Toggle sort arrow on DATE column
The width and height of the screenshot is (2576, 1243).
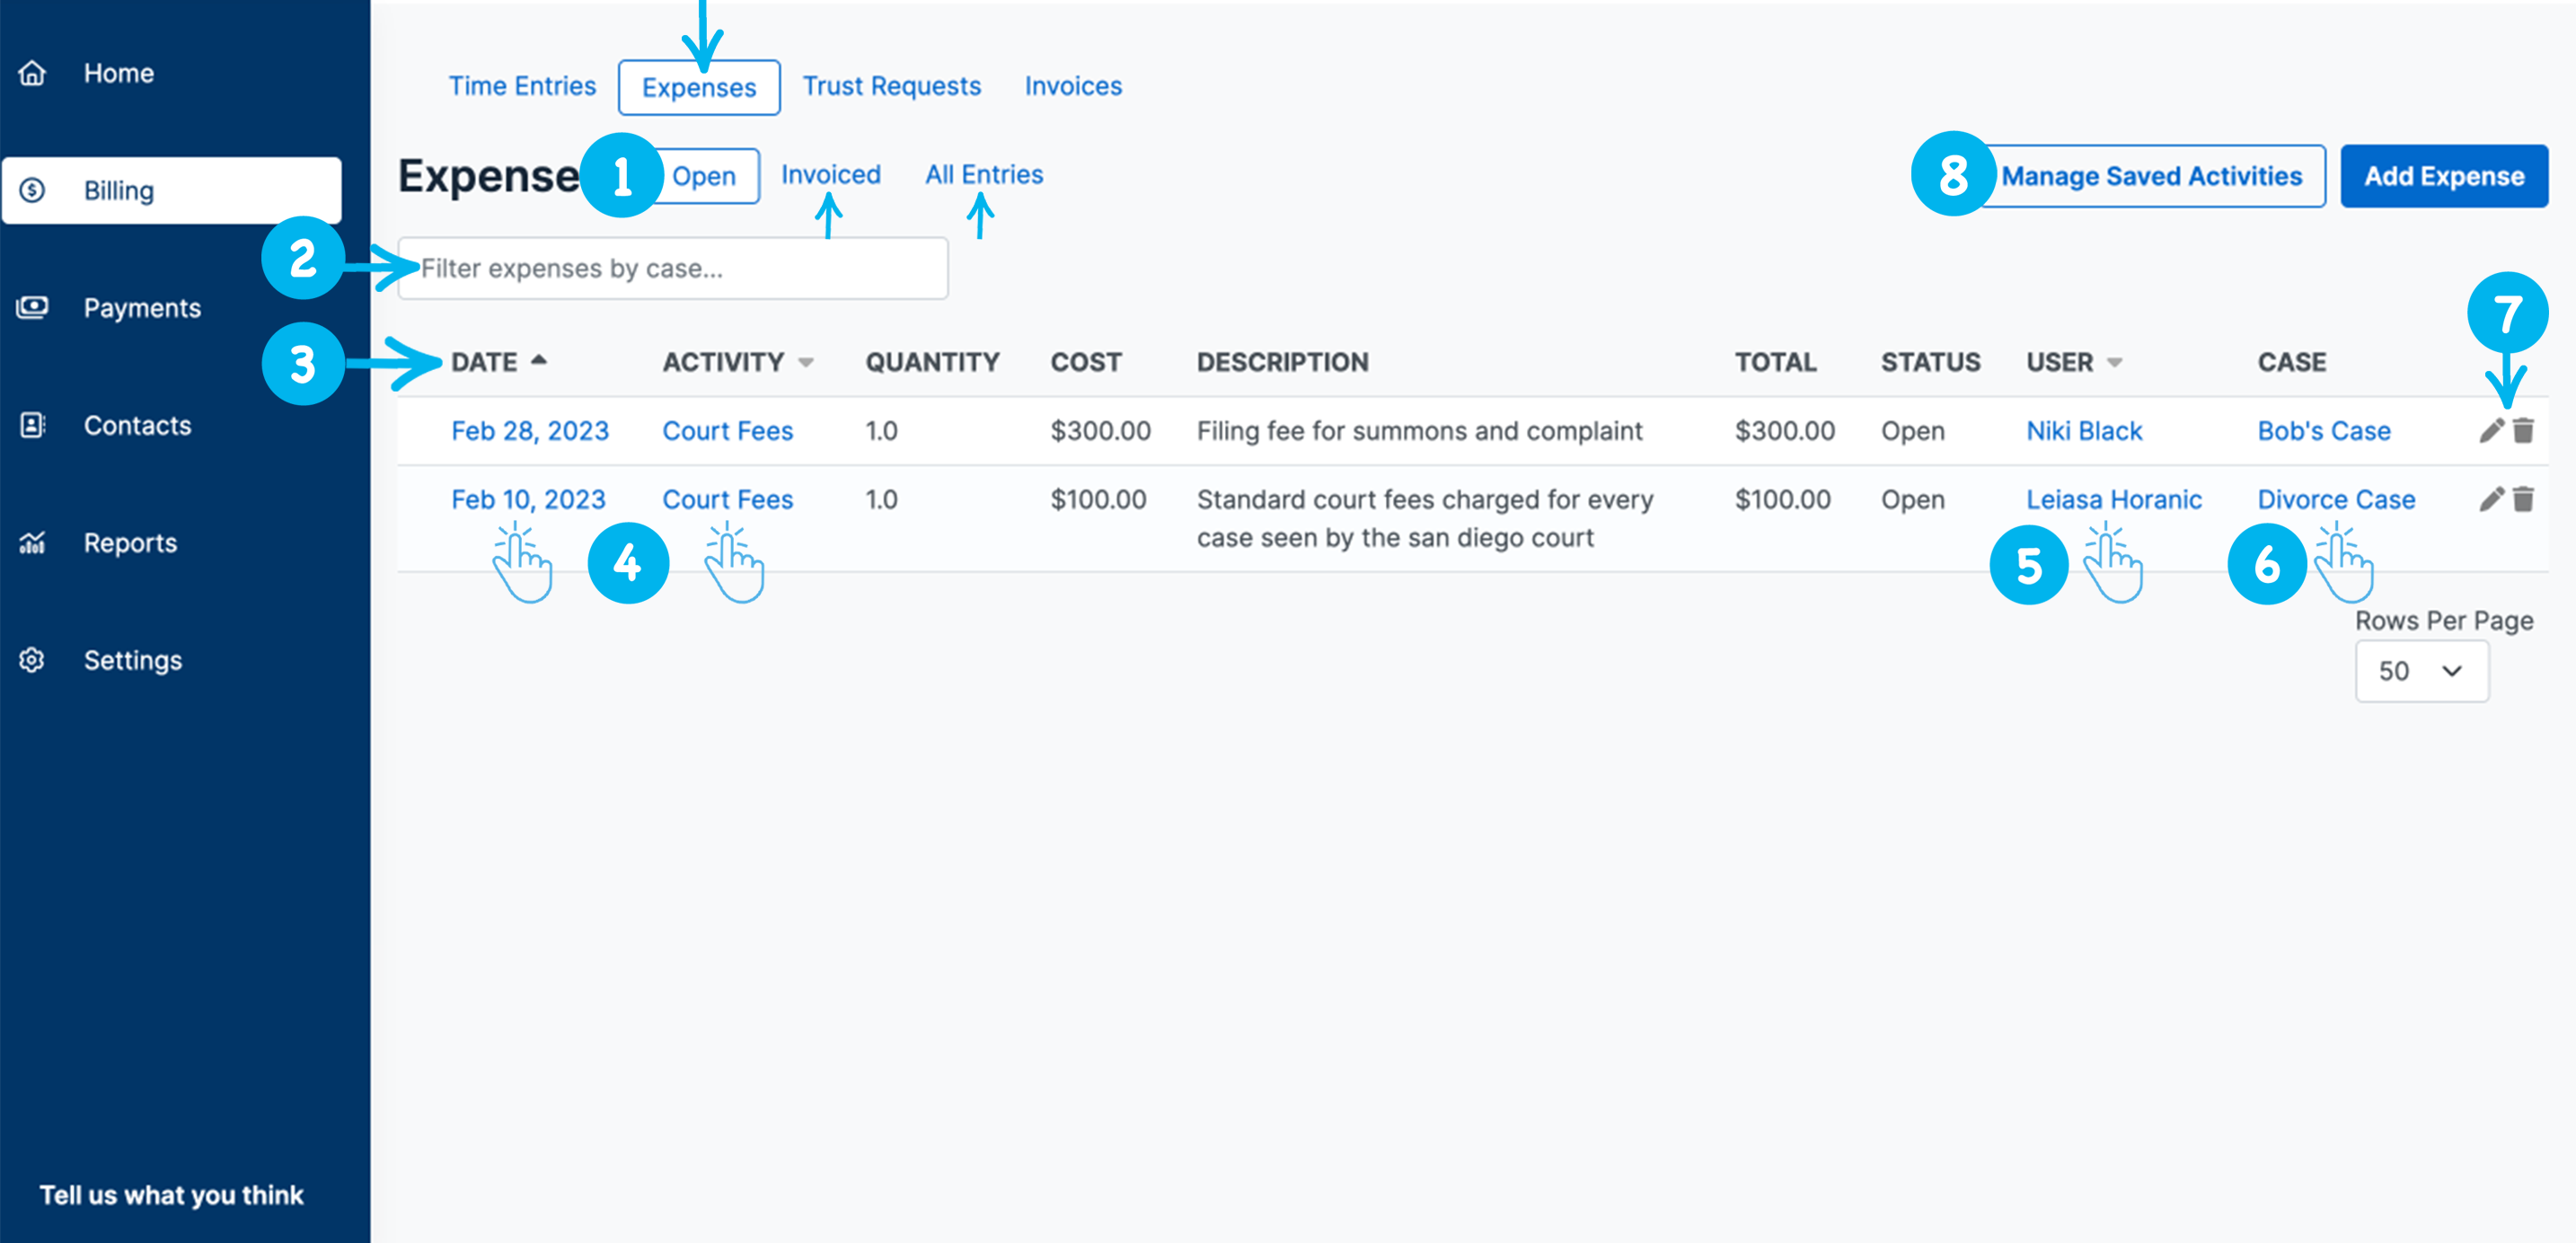(x=539, y=361)
